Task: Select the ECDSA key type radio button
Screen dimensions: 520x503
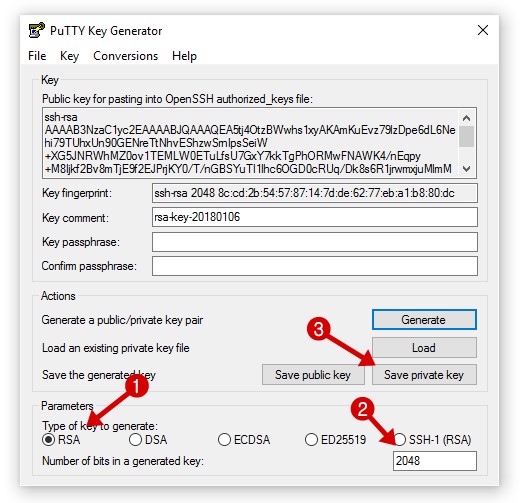Action: (x=224, y=440)
